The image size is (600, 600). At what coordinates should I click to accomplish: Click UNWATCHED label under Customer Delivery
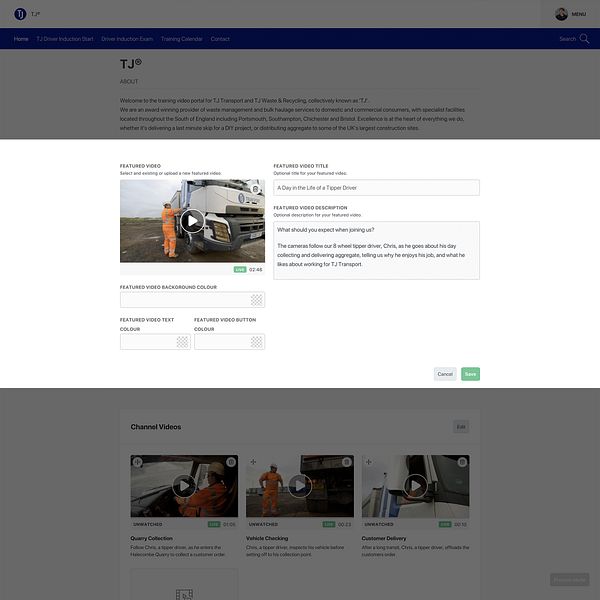tap(379, 524)
